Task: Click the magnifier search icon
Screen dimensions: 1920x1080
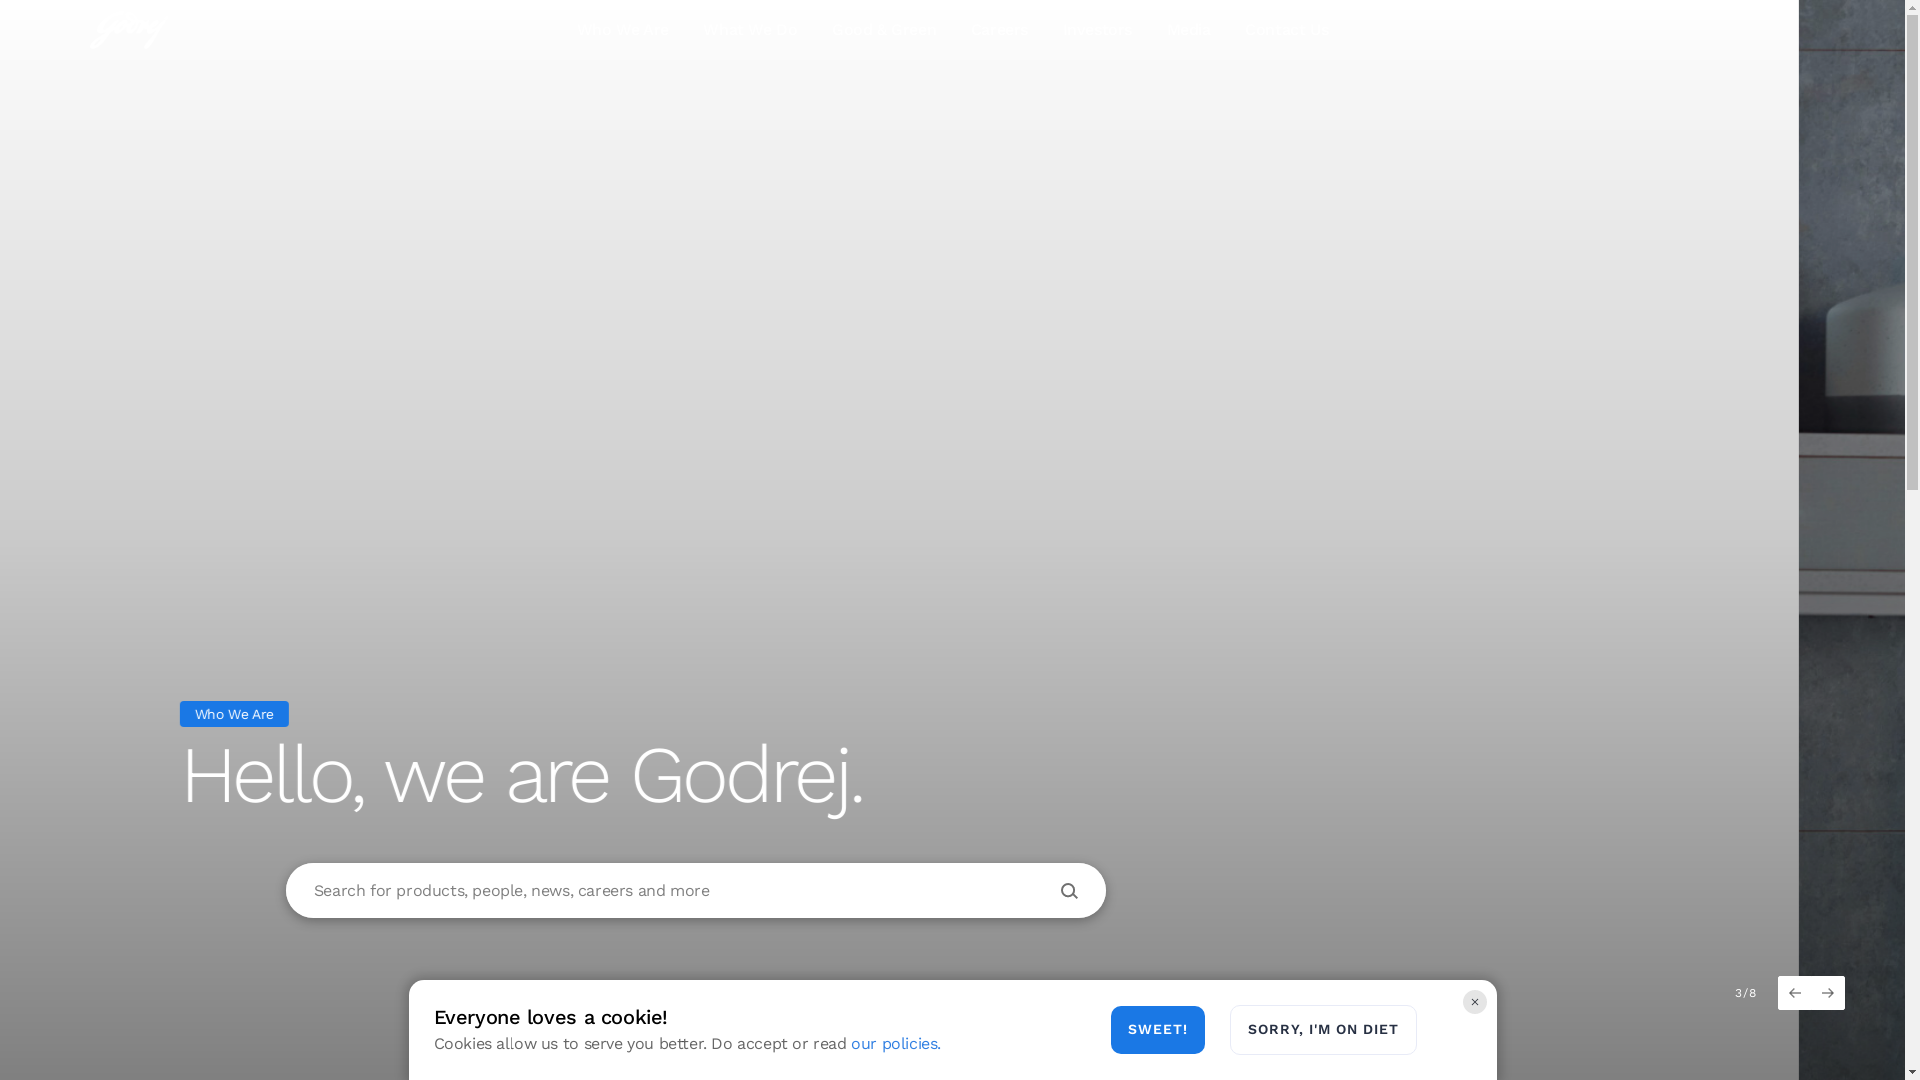Action: pyautogui.click(x=1069, y=891)
